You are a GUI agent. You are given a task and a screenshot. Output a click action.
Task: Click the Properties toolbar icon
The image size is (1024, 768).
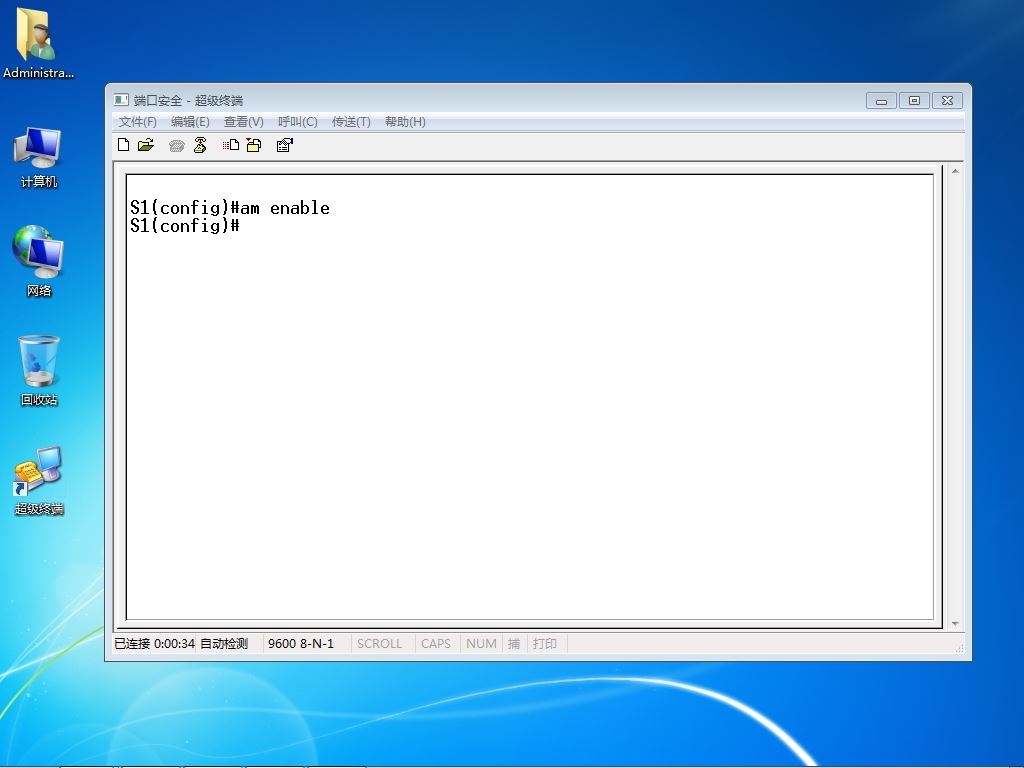coord(285,145)
